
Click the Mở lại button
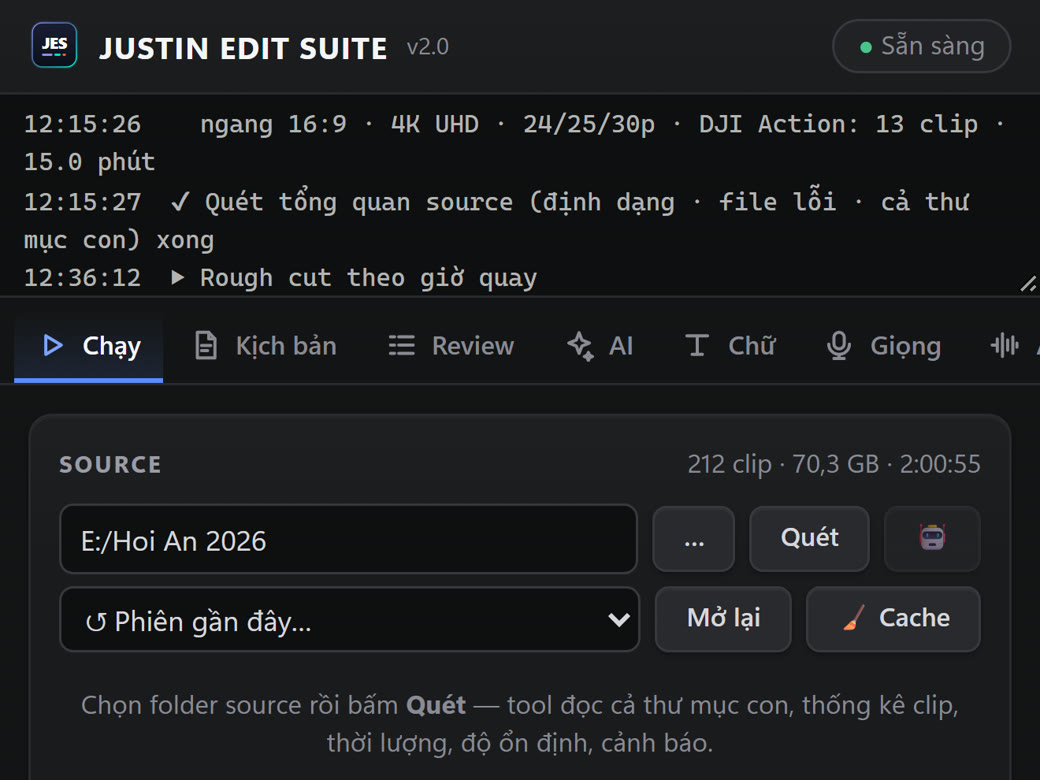click(x=723, y=619)
